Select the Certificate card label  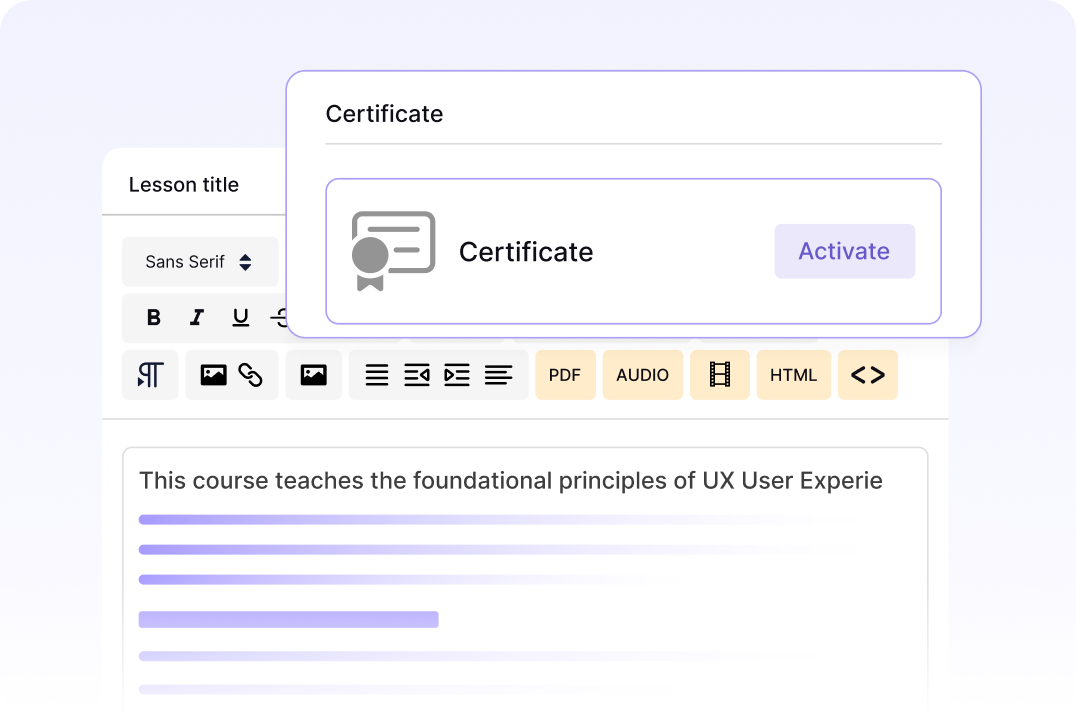[x=526, y=252]
